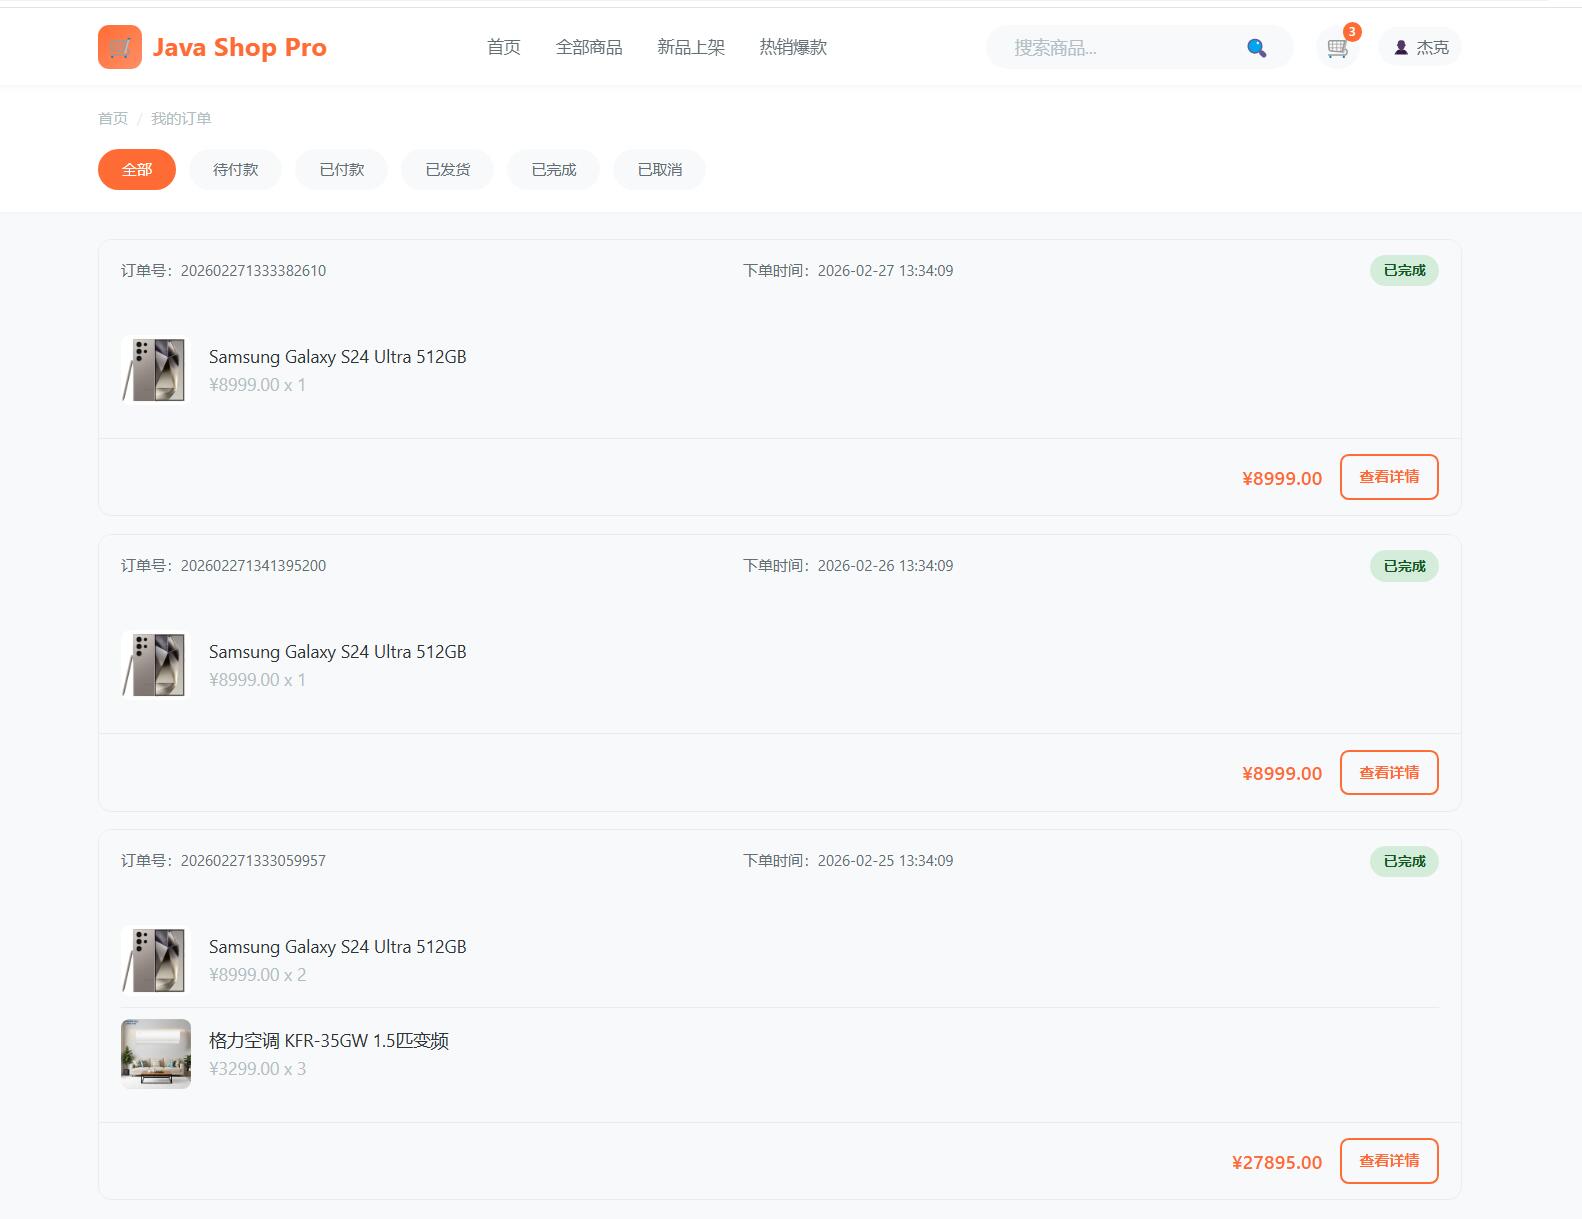Select the 全部 order filter tab
The image size is (1582, 1219).
[x=137, y=169]
